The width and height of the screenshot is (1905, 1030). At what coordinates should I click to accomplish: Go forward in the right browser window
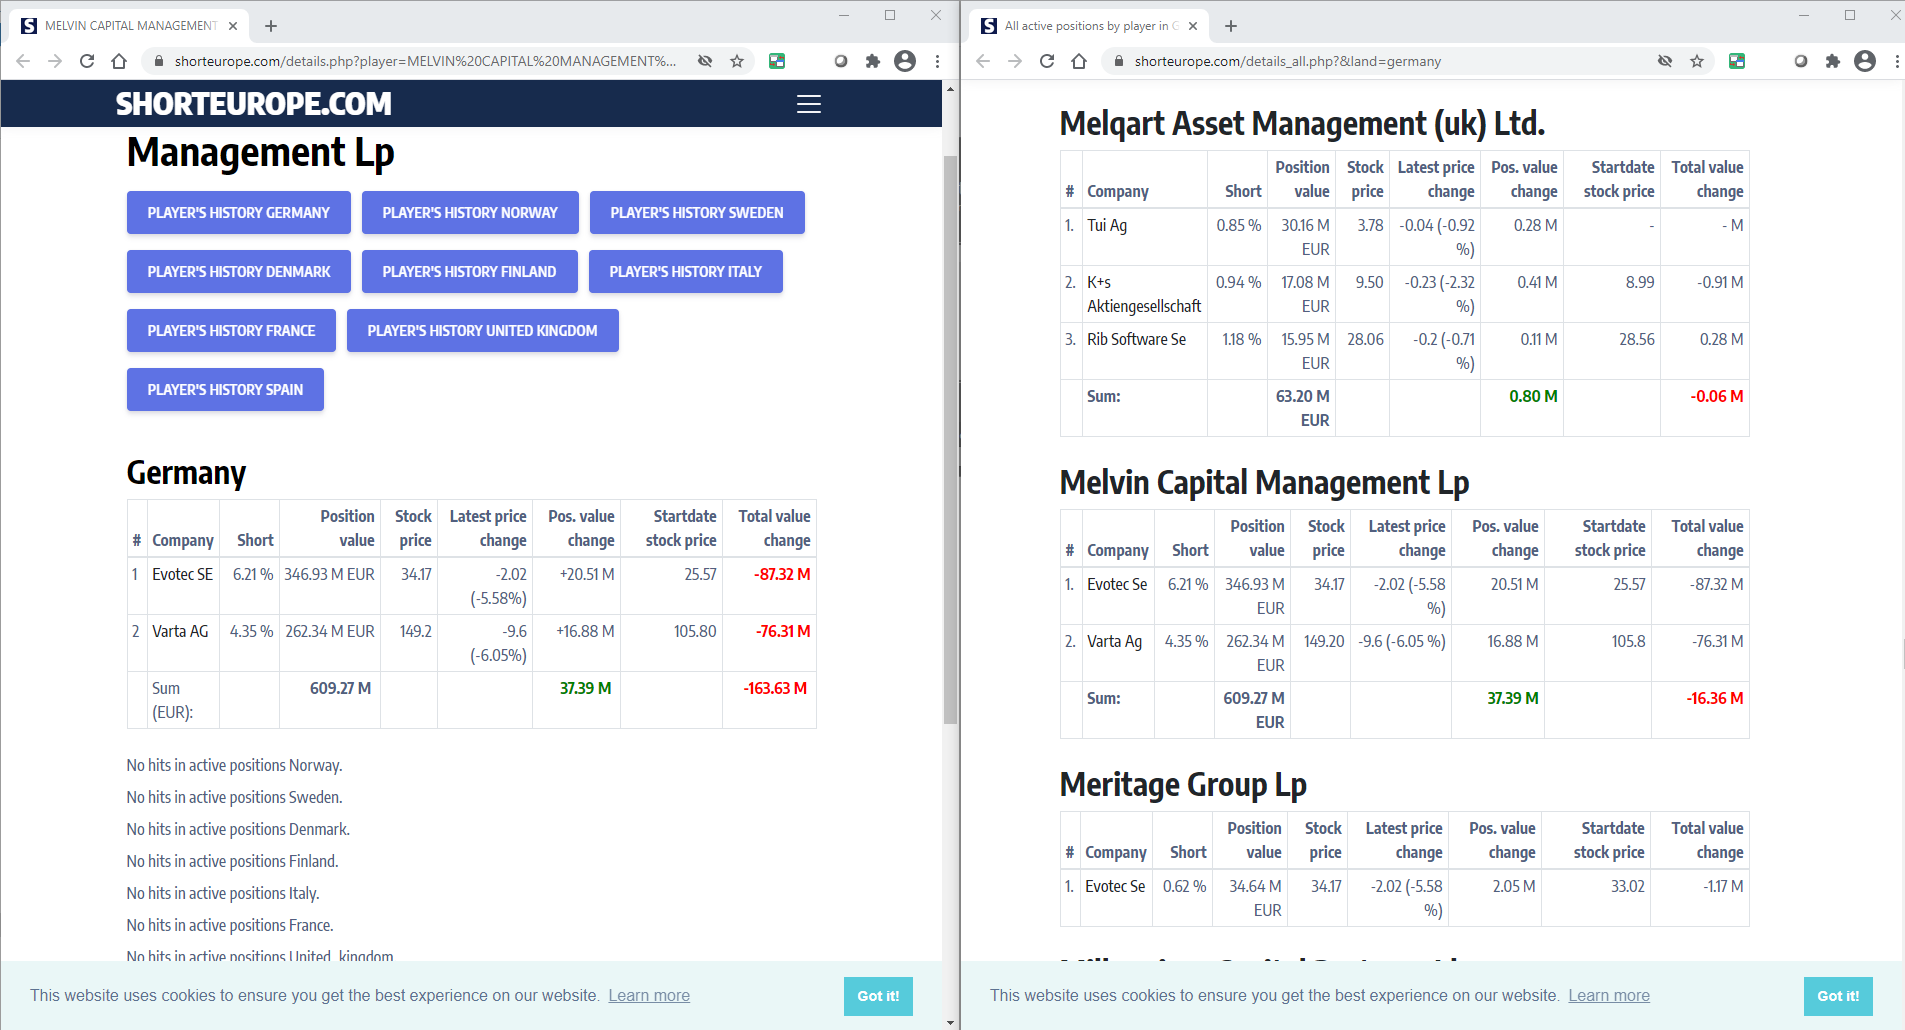click(x=1015, y=61)
